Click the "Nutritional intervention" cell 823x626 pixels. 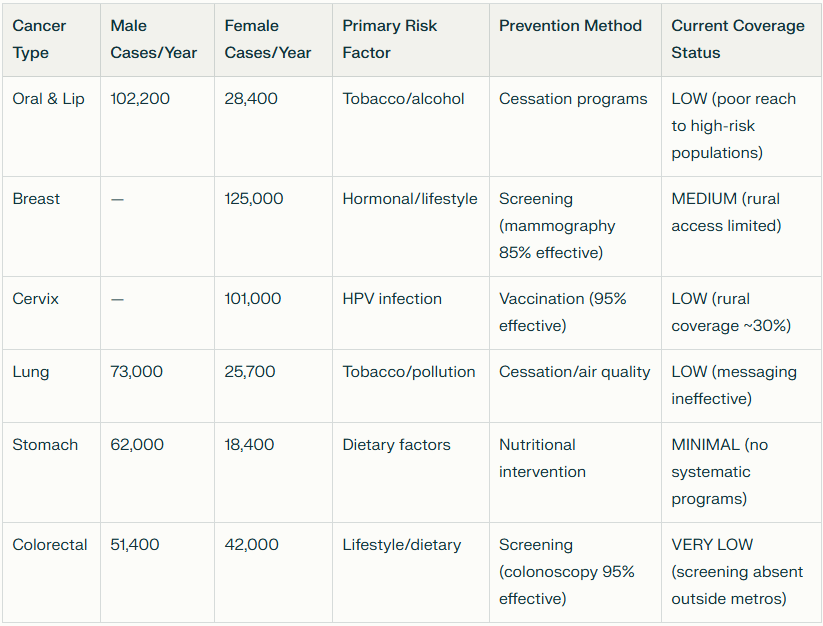pyautogui.click(x=542, y=458)
